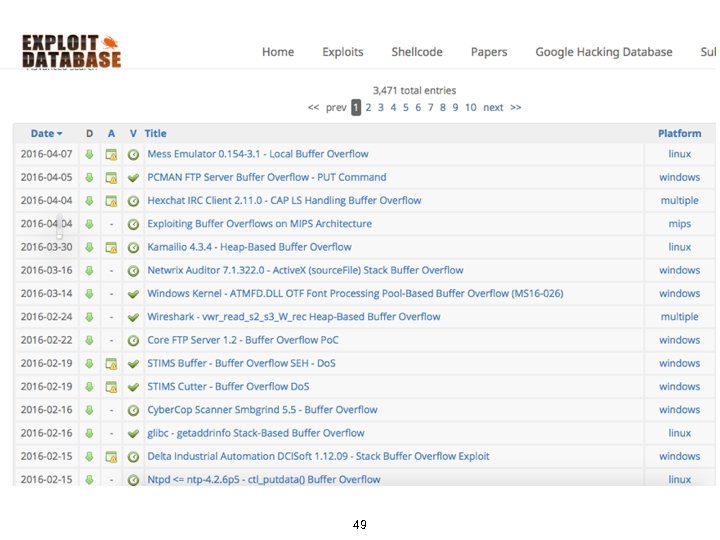This screenshot has height=540, width=720.
Task: Go to page 2 of results
Action: tap(368, 107)
